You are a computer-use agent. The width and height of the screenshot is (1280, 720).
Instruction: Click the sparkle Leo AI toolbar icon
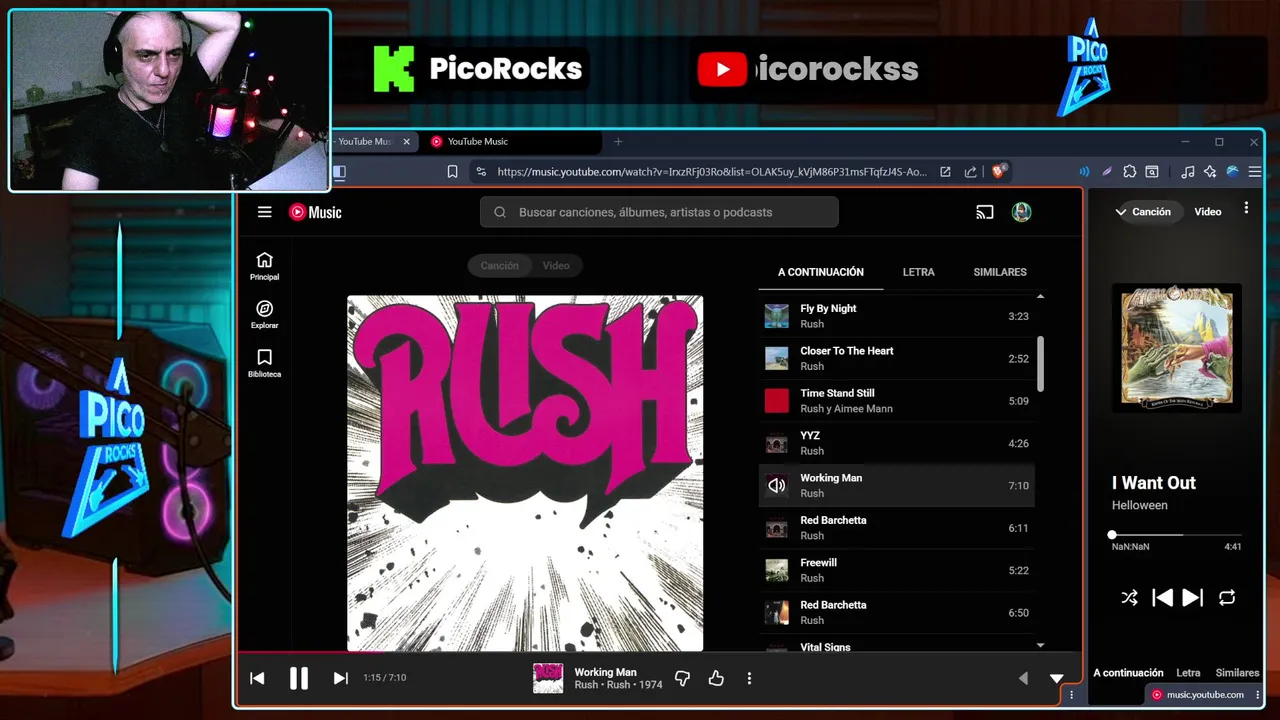(1210, 172)
